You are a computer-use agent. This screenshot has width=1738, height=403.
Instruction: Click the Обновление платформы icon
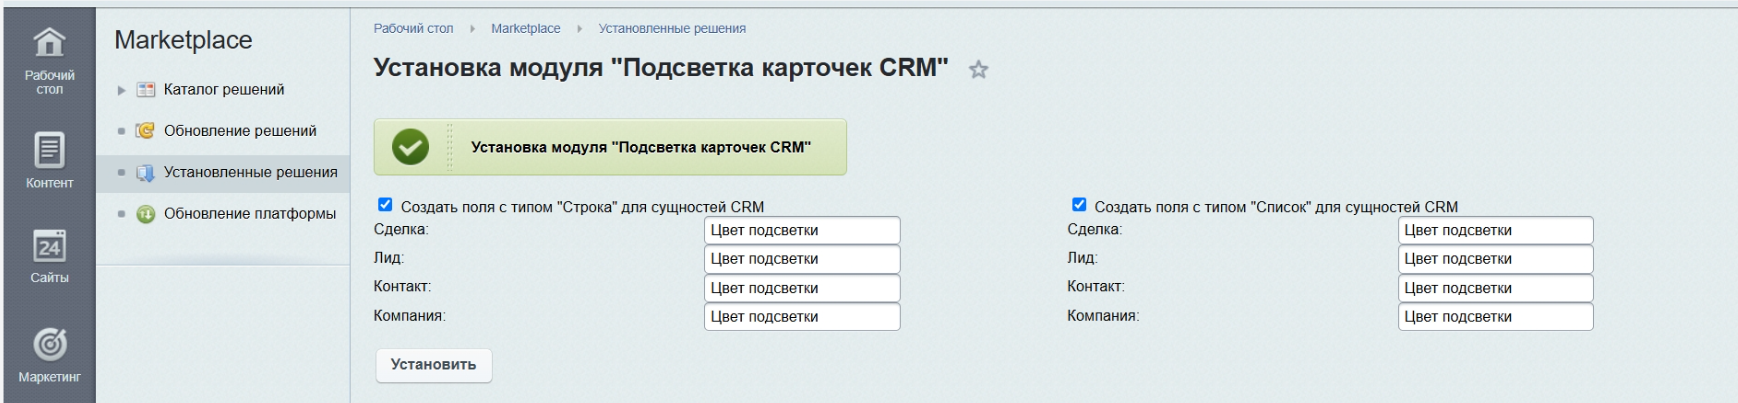point(146,214)
